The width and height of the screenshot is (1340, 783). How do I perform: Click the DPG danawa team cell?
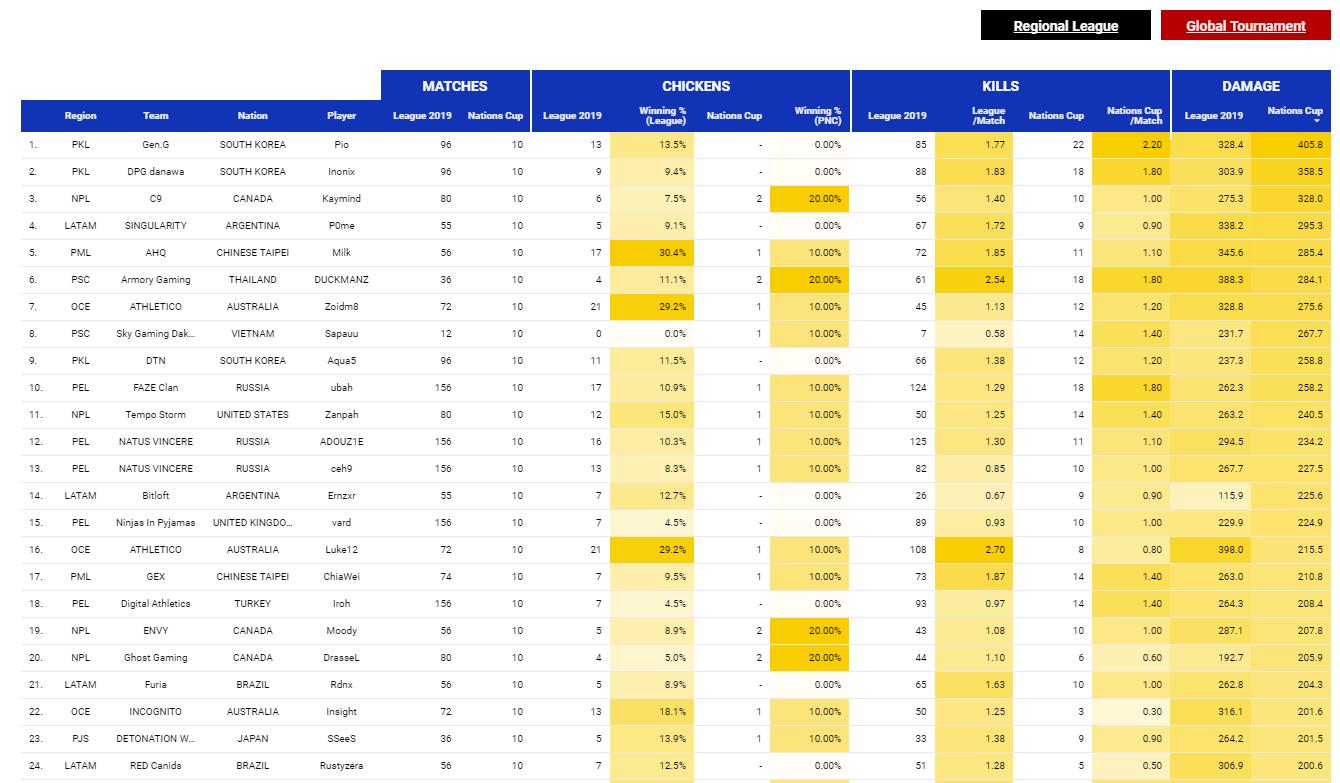tap(156, 172)
